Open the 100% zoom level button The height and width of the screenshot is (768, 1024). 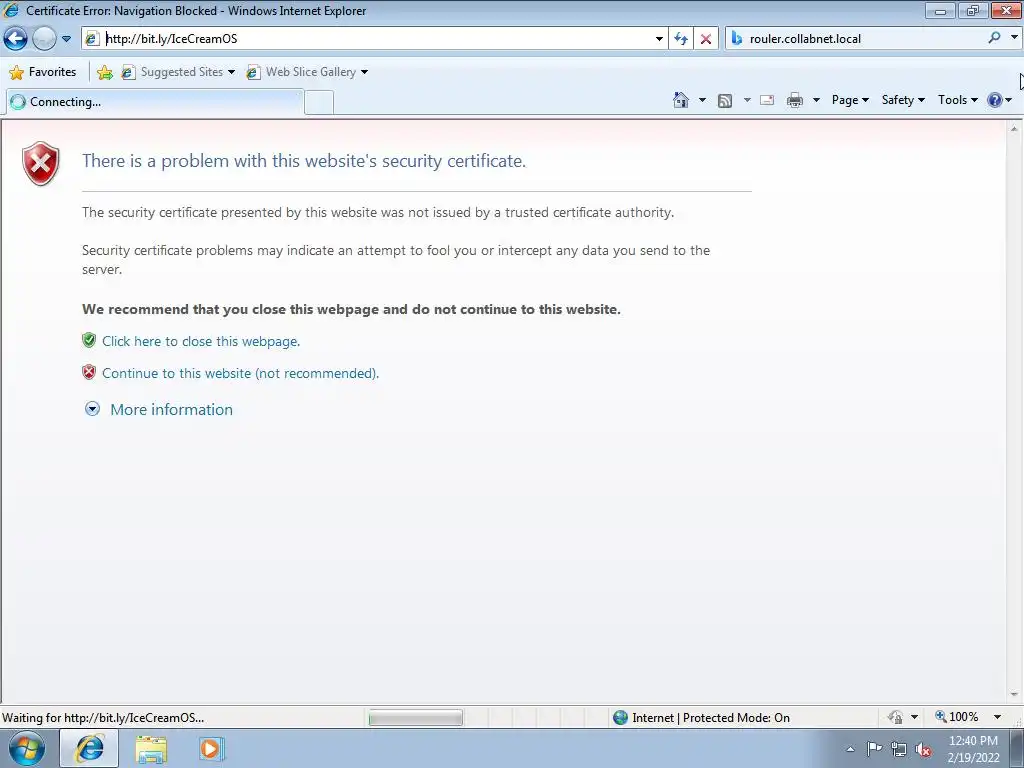(957, 717)
